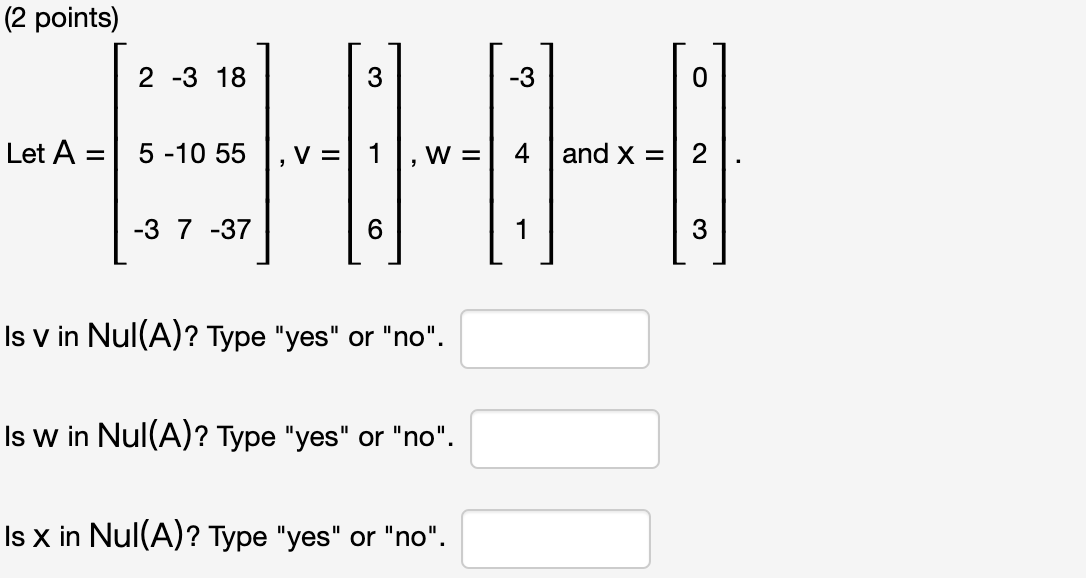Screen dimensions: 1086x578
Task: Click the number 4 in vector w
Action: tap(521, 154)
